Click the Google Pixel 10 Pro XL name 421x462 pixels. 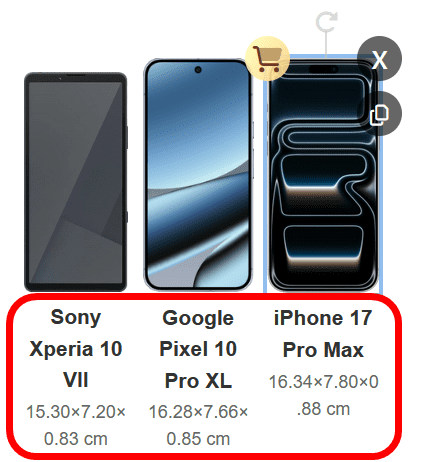pos(198,349)
